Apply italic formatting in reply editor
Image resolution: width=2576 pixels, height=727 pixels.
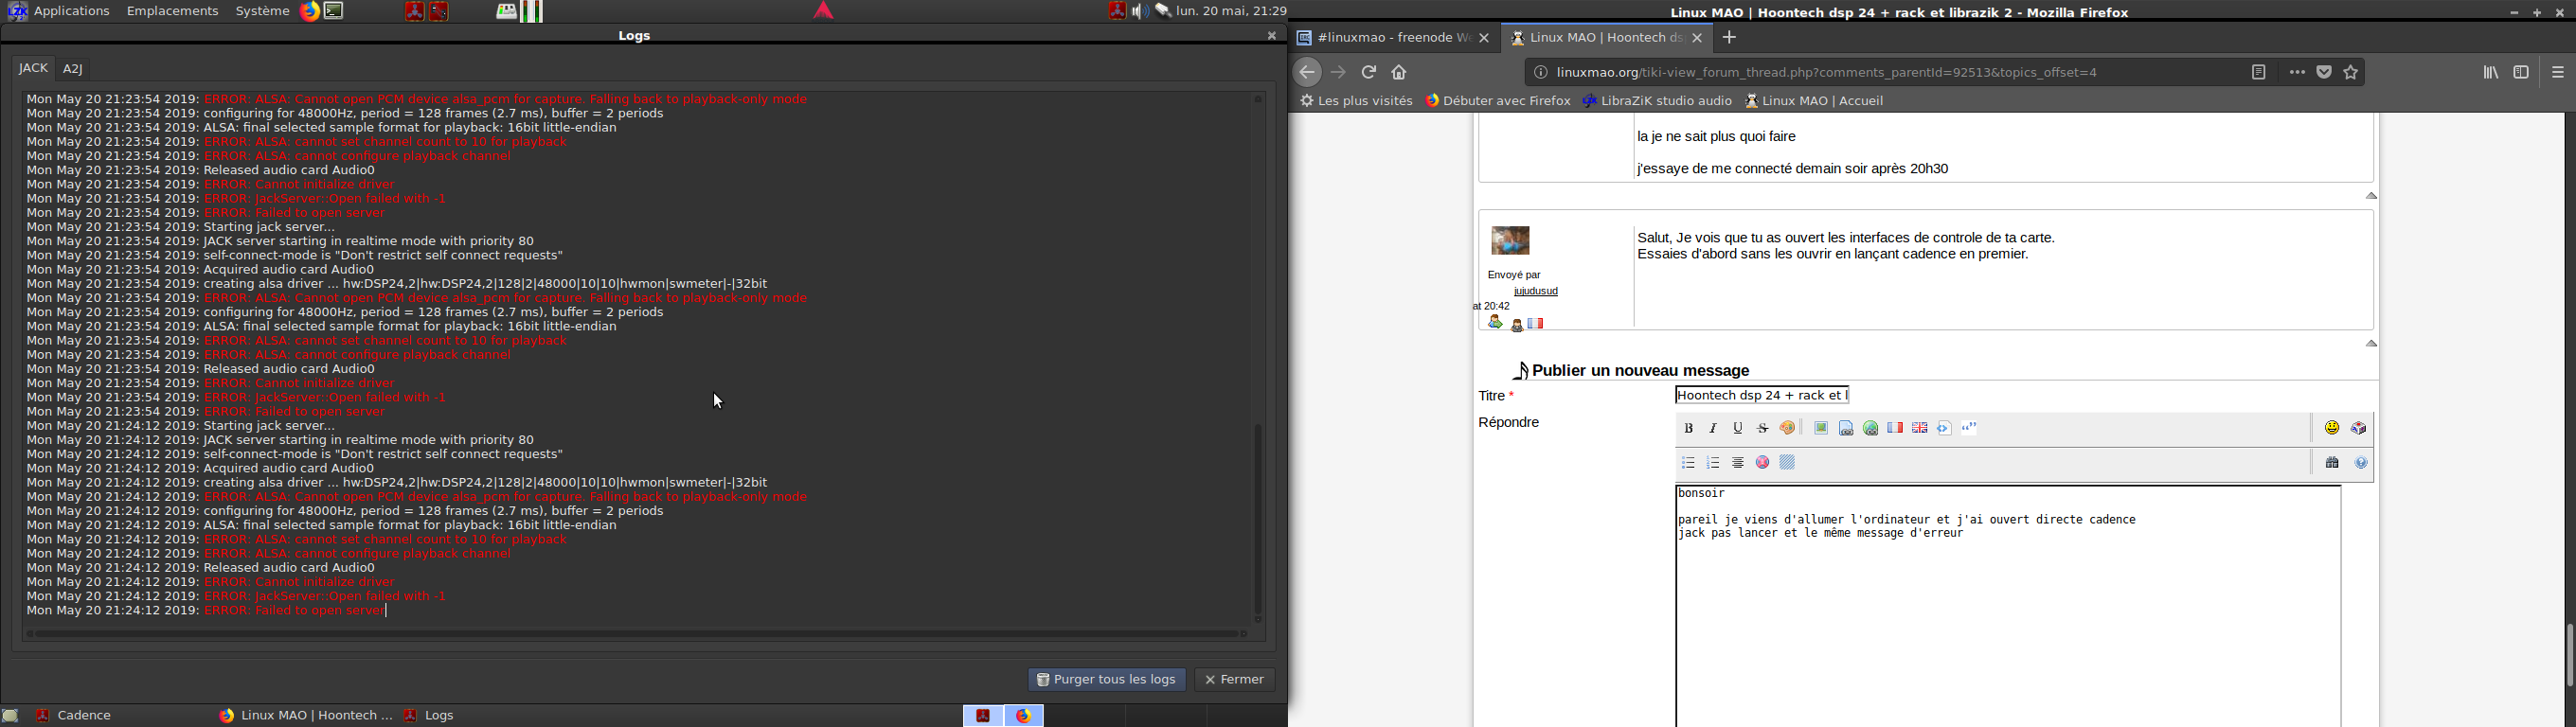tap(1714, 428)
